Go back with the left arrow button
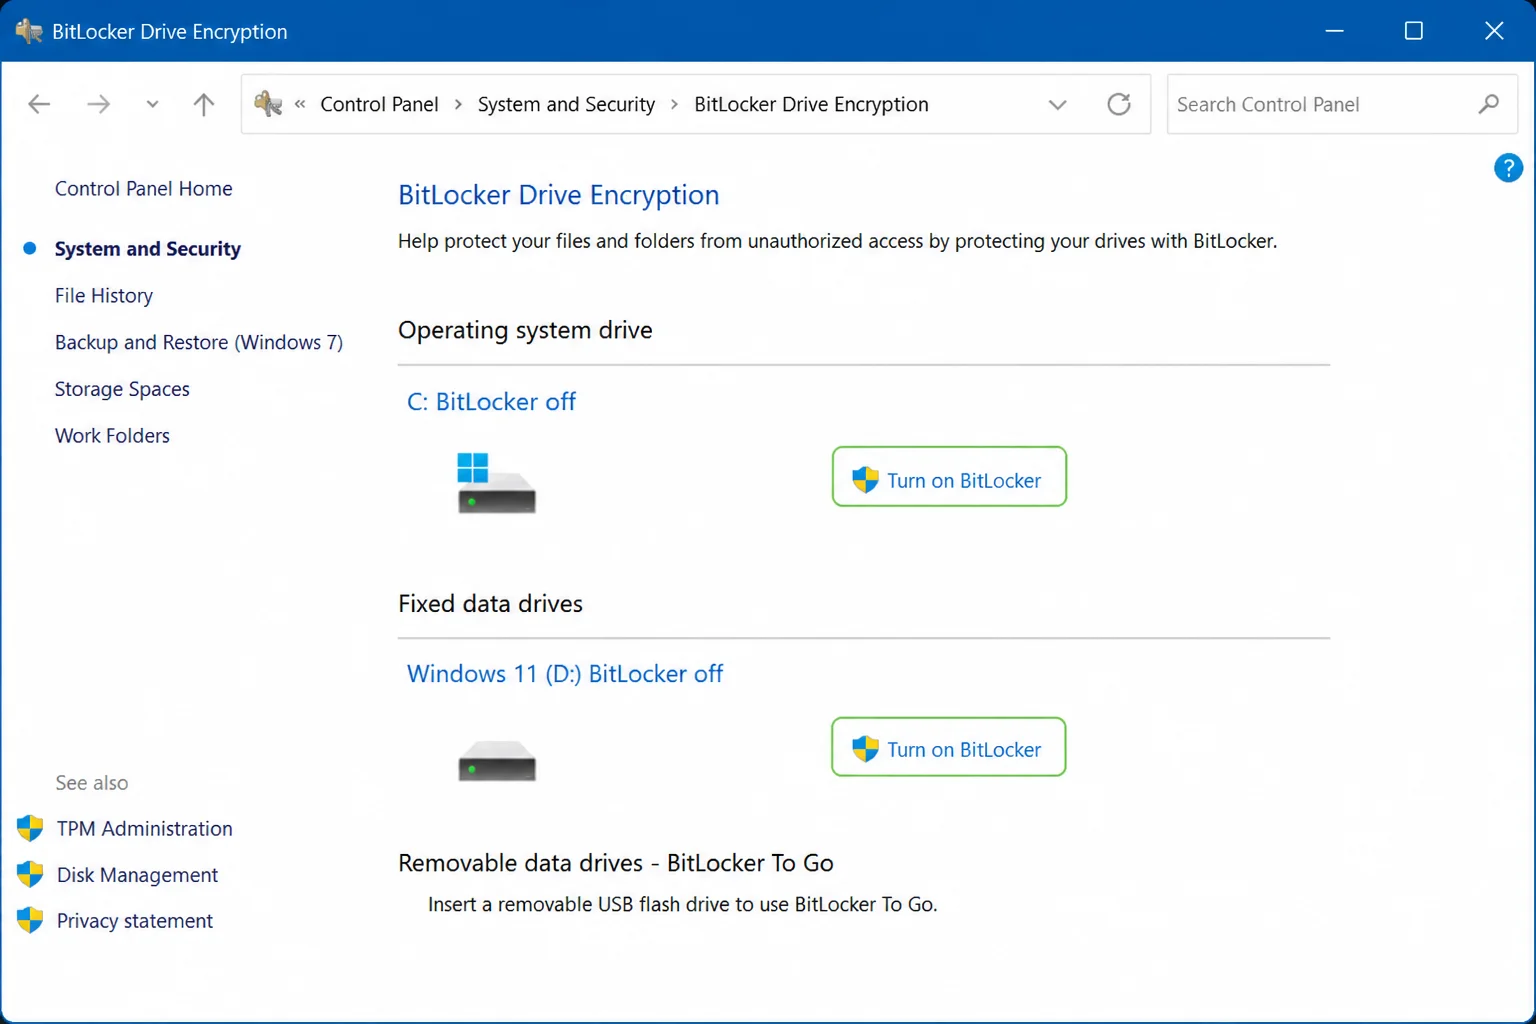This screenshot has height=1024, width=1536. pos(39,104)
